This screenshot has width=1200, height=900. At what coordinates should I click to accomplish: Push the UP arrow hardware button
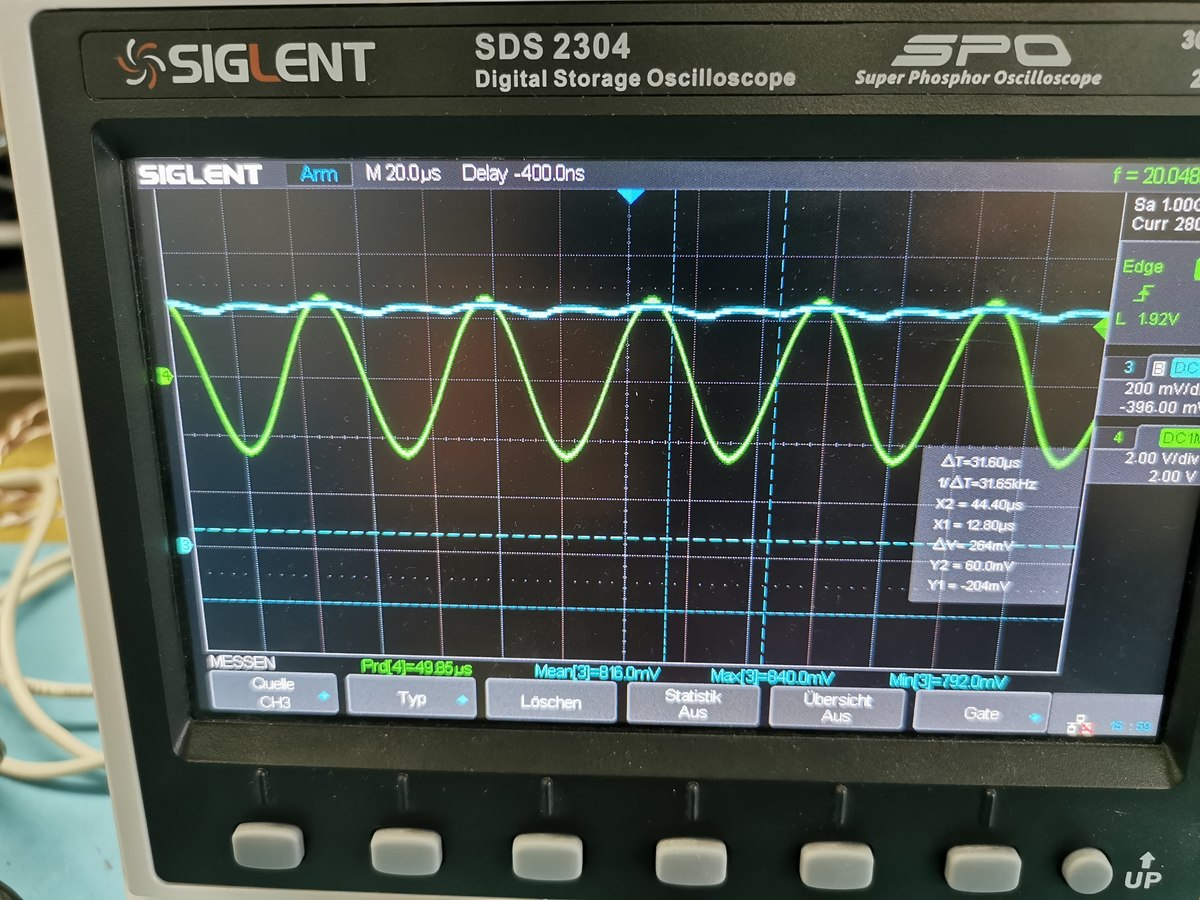1089,869
